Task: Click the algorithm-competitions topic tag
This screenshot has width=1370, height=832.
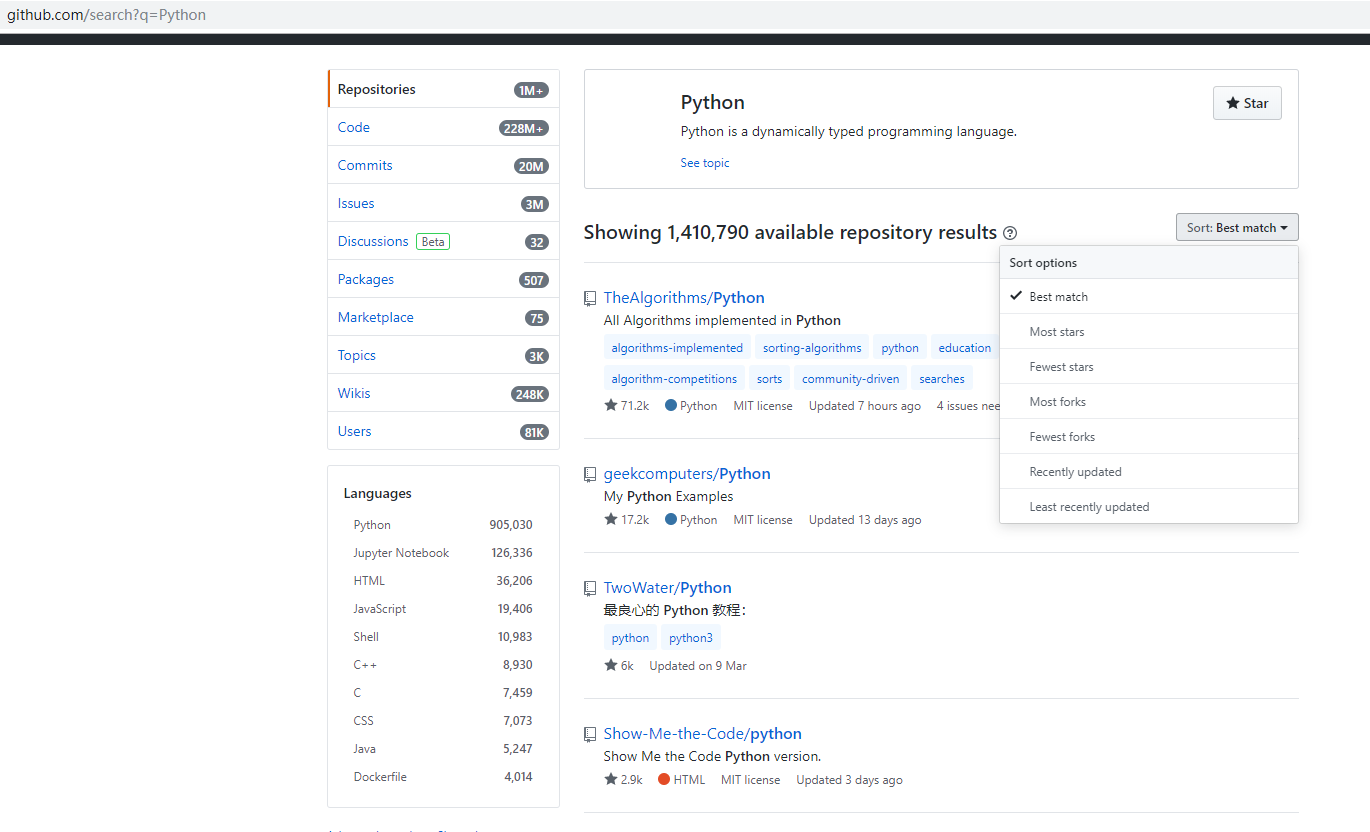Action: click(674, 379)
